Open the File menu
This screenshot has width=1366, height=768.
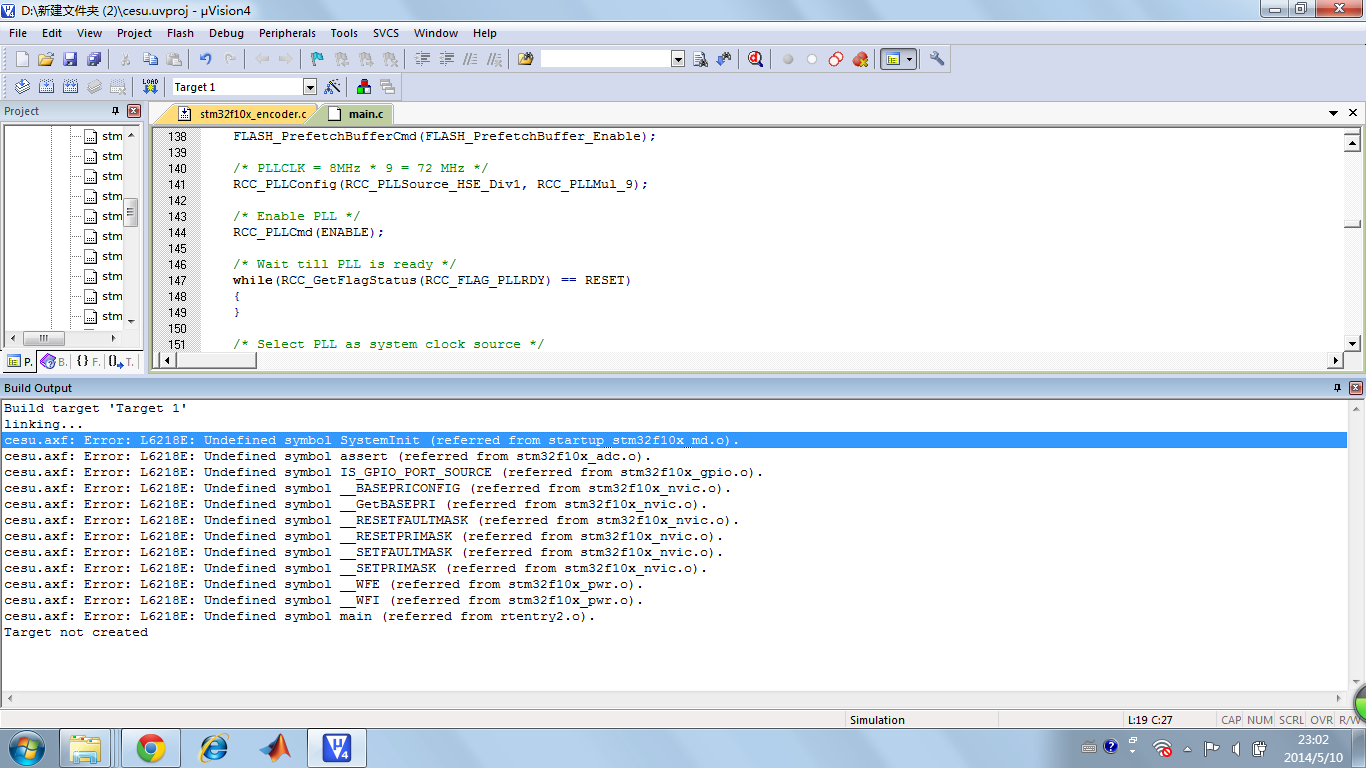[18, 33]
